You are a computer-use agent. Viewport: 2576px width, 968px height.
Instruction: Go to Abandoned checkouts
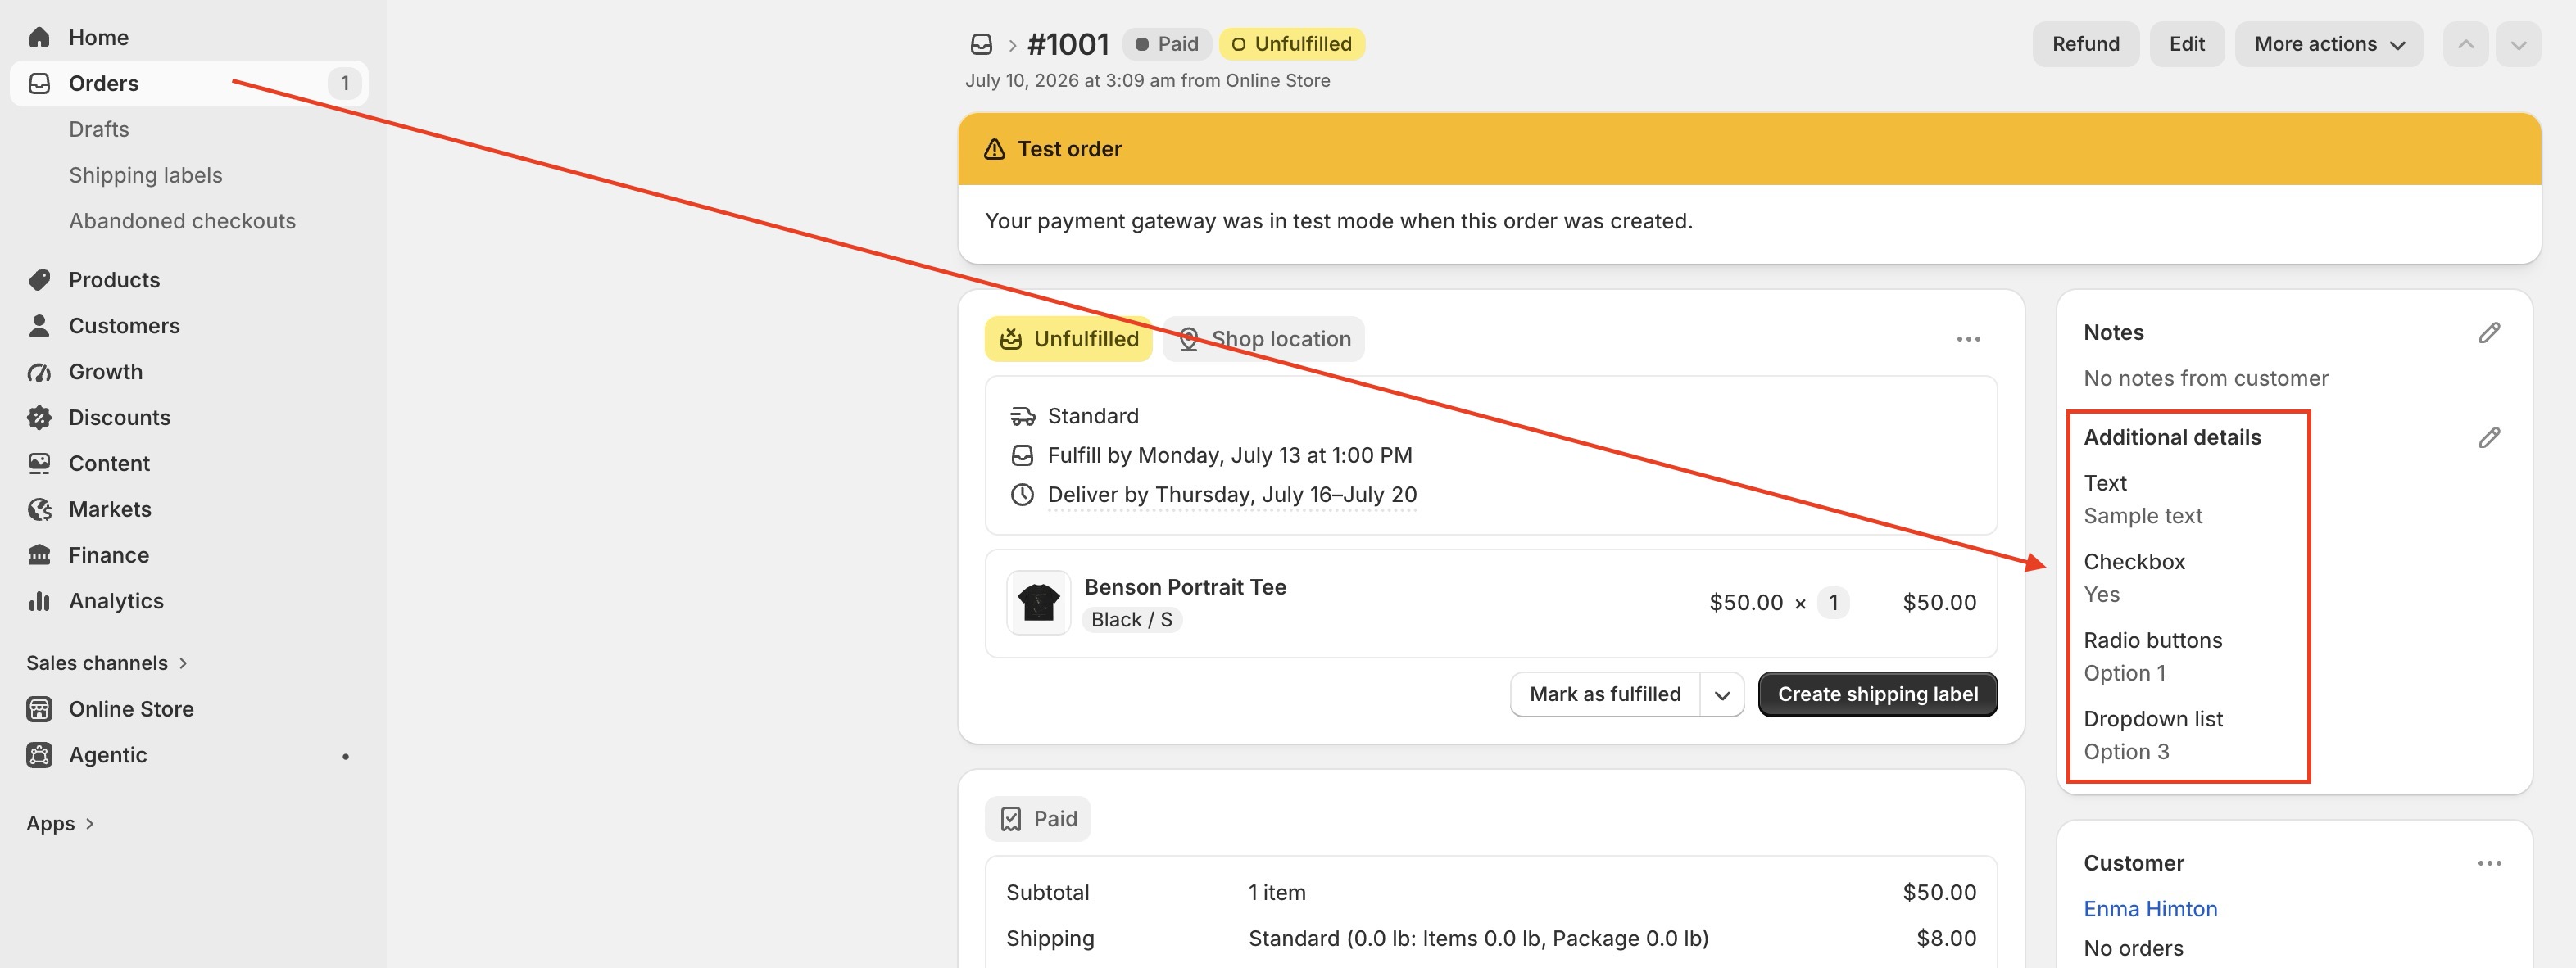pyautogui.click(x=182, y=221)
